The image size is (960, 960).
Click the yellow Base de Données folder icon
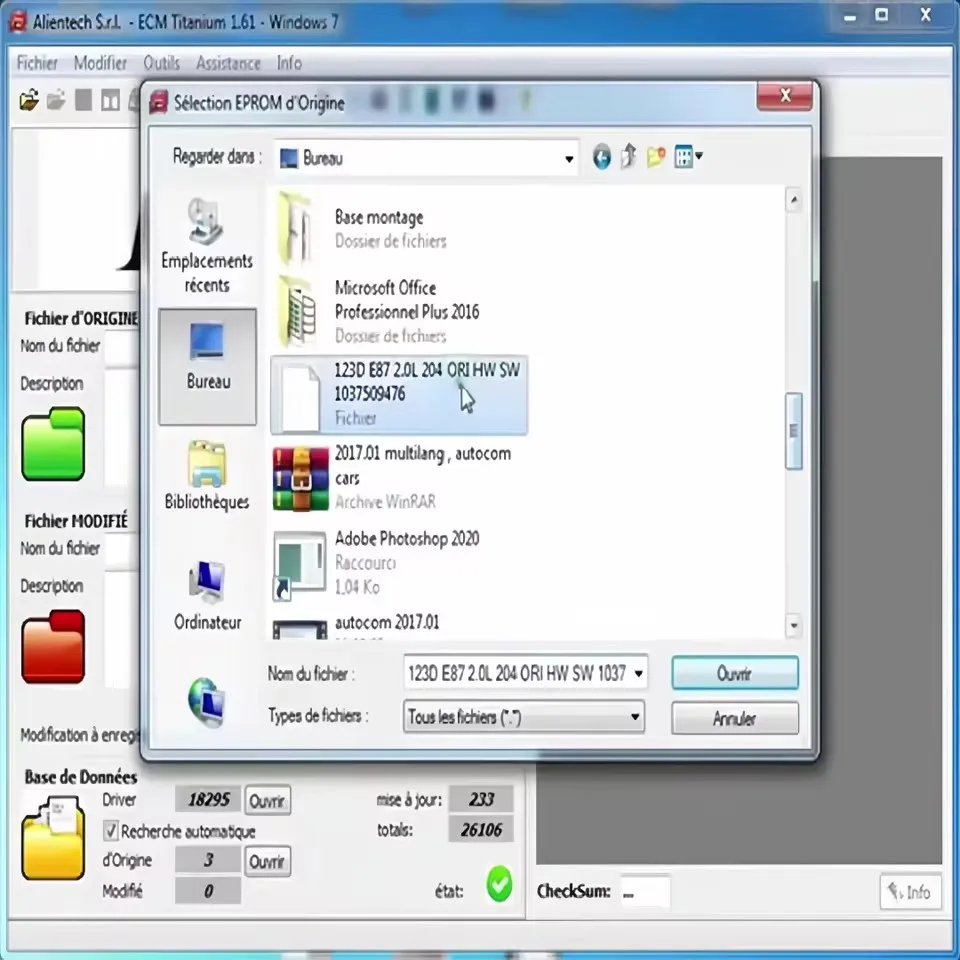click(52, 836)
